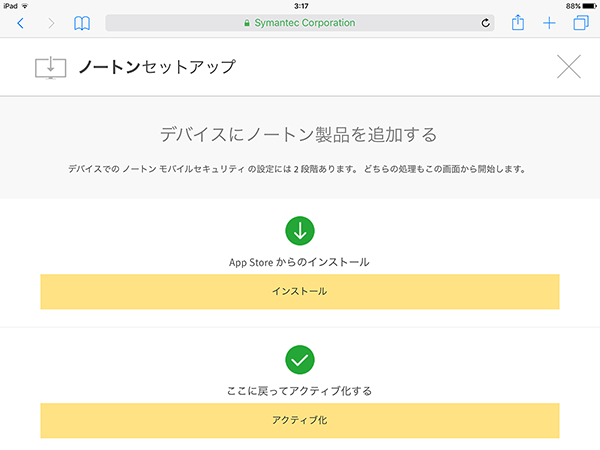
Task: Close Norton setup with X icon
Action: pyautogui.click(x=569, y=67)
